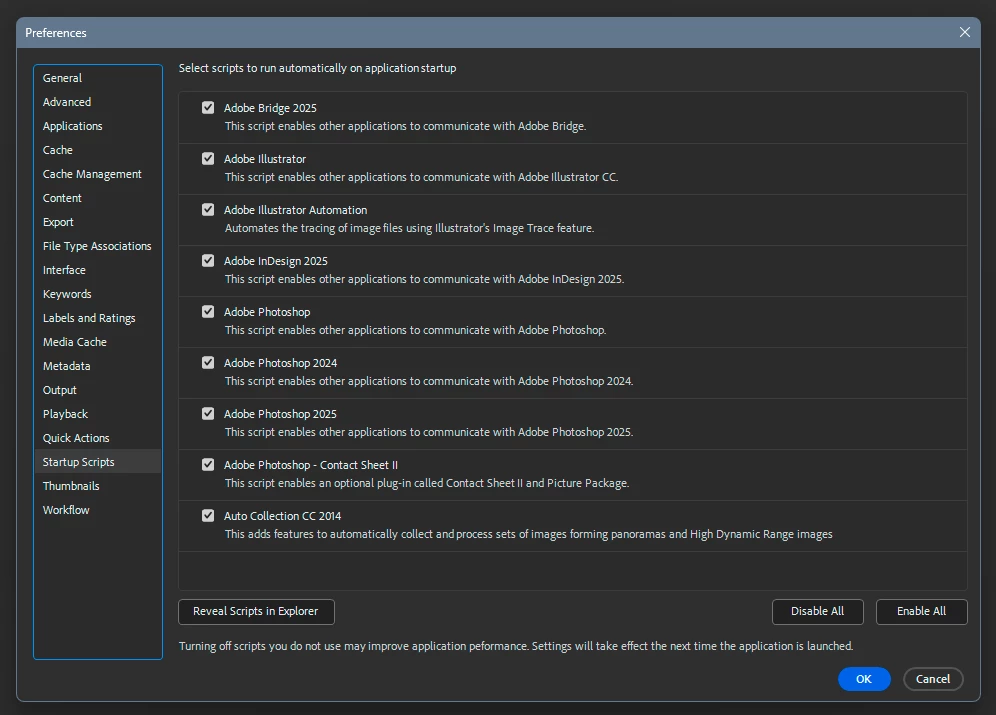Select Cache in the preferences sidebar
This screenshot has width=996, height=715.
[x=98, y=150]
